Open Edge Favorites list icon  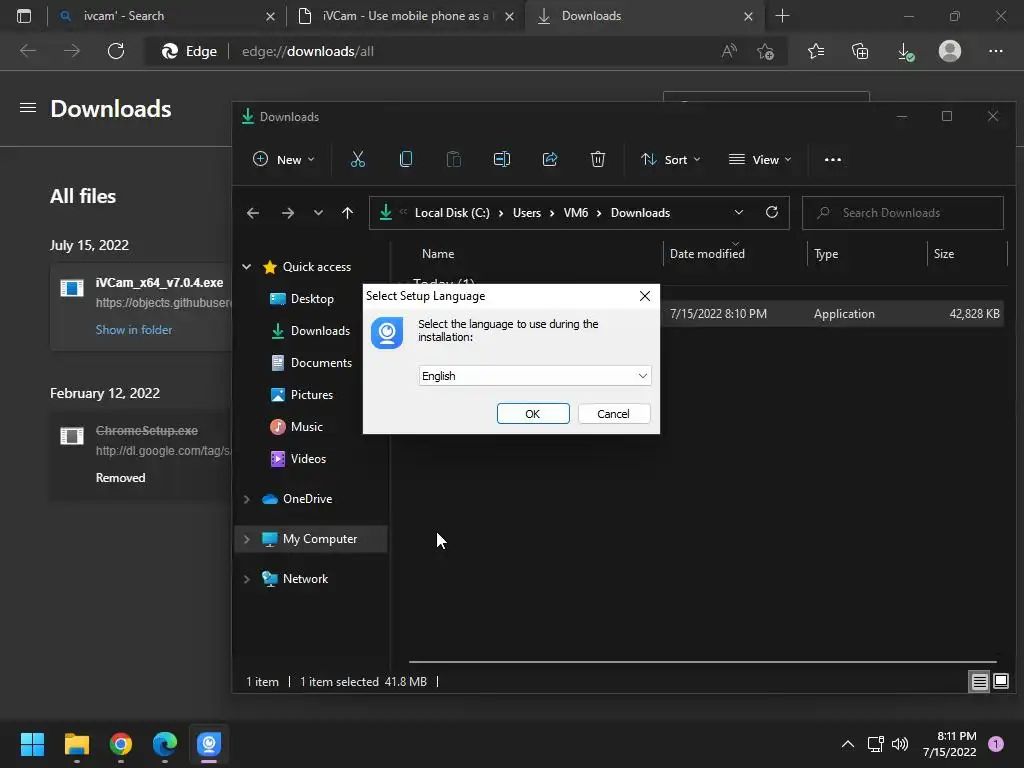coord(816,51)
